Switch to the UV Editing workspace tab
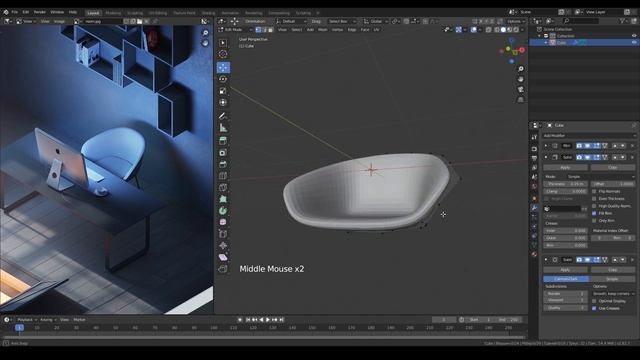Viewport: 640px width, 360px height. (x=158, y=13)
